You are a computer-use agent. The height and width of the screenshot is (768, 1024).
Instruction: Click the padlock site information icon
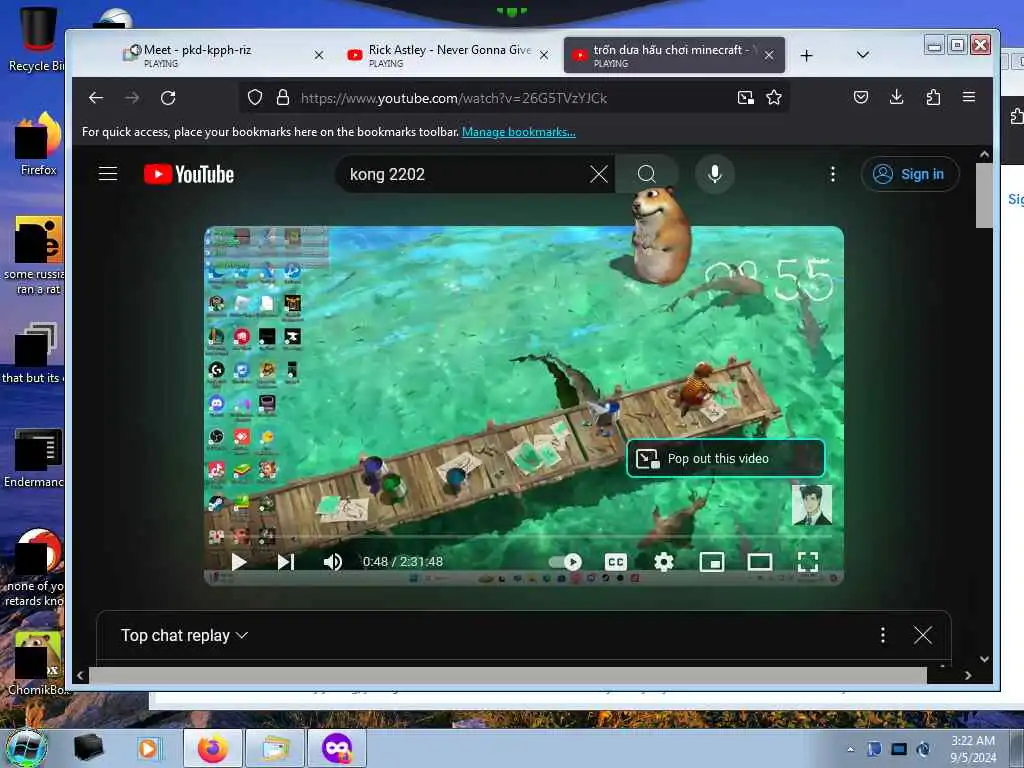tap(283, 98)
